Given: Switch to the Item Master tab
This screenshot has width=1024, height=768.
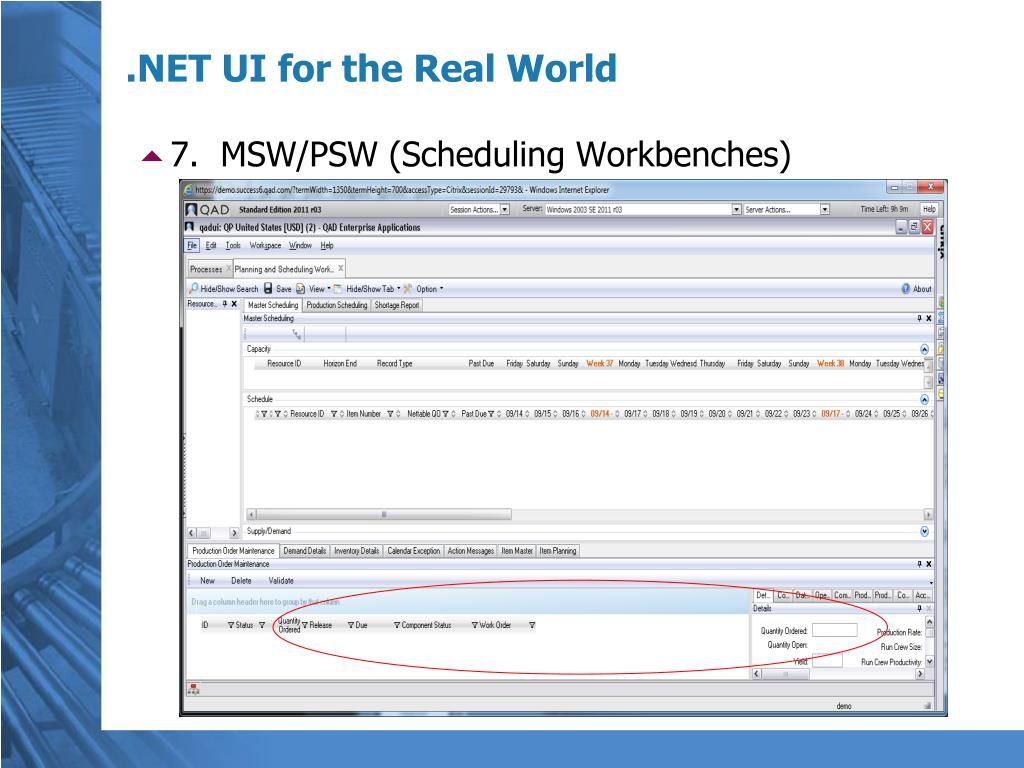Looking at the screenshot, I should pyautogui.click(x=517, y=551).
